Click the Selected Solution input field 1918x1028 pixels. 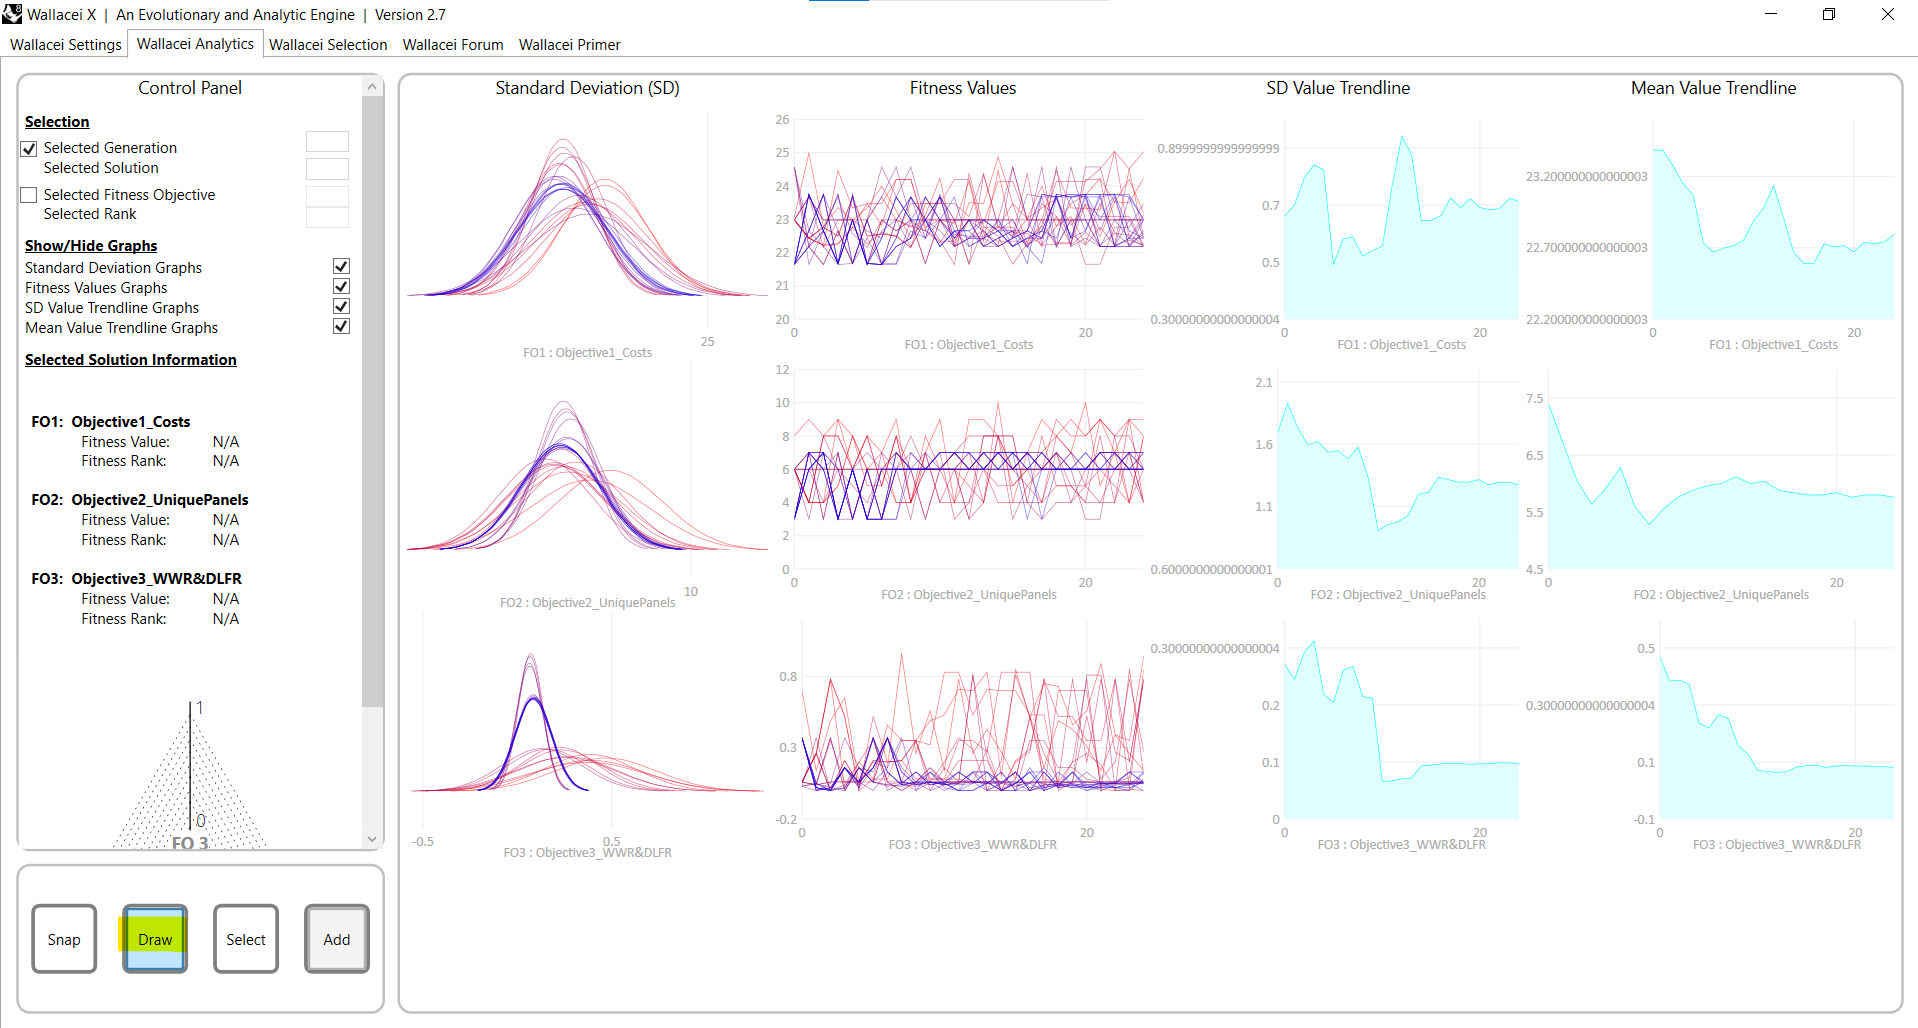tap(327, 168)
